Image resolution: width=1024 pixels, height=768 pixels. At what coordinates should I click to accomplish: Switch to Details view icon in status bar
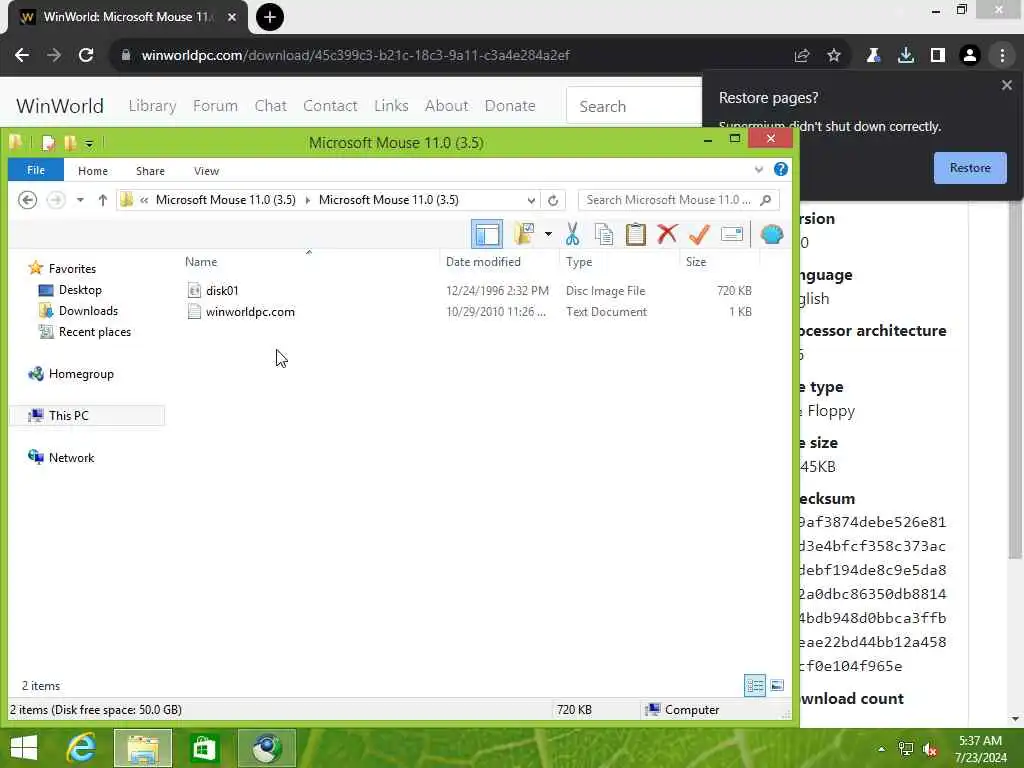click(755, 686)
